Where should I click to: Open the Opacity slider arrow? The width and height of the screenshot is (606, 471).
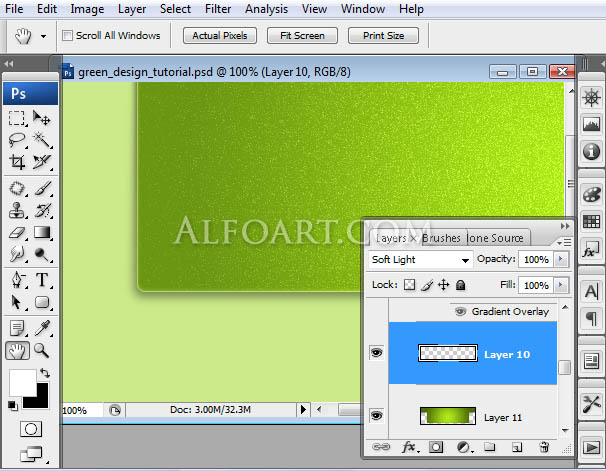[561, 259]
